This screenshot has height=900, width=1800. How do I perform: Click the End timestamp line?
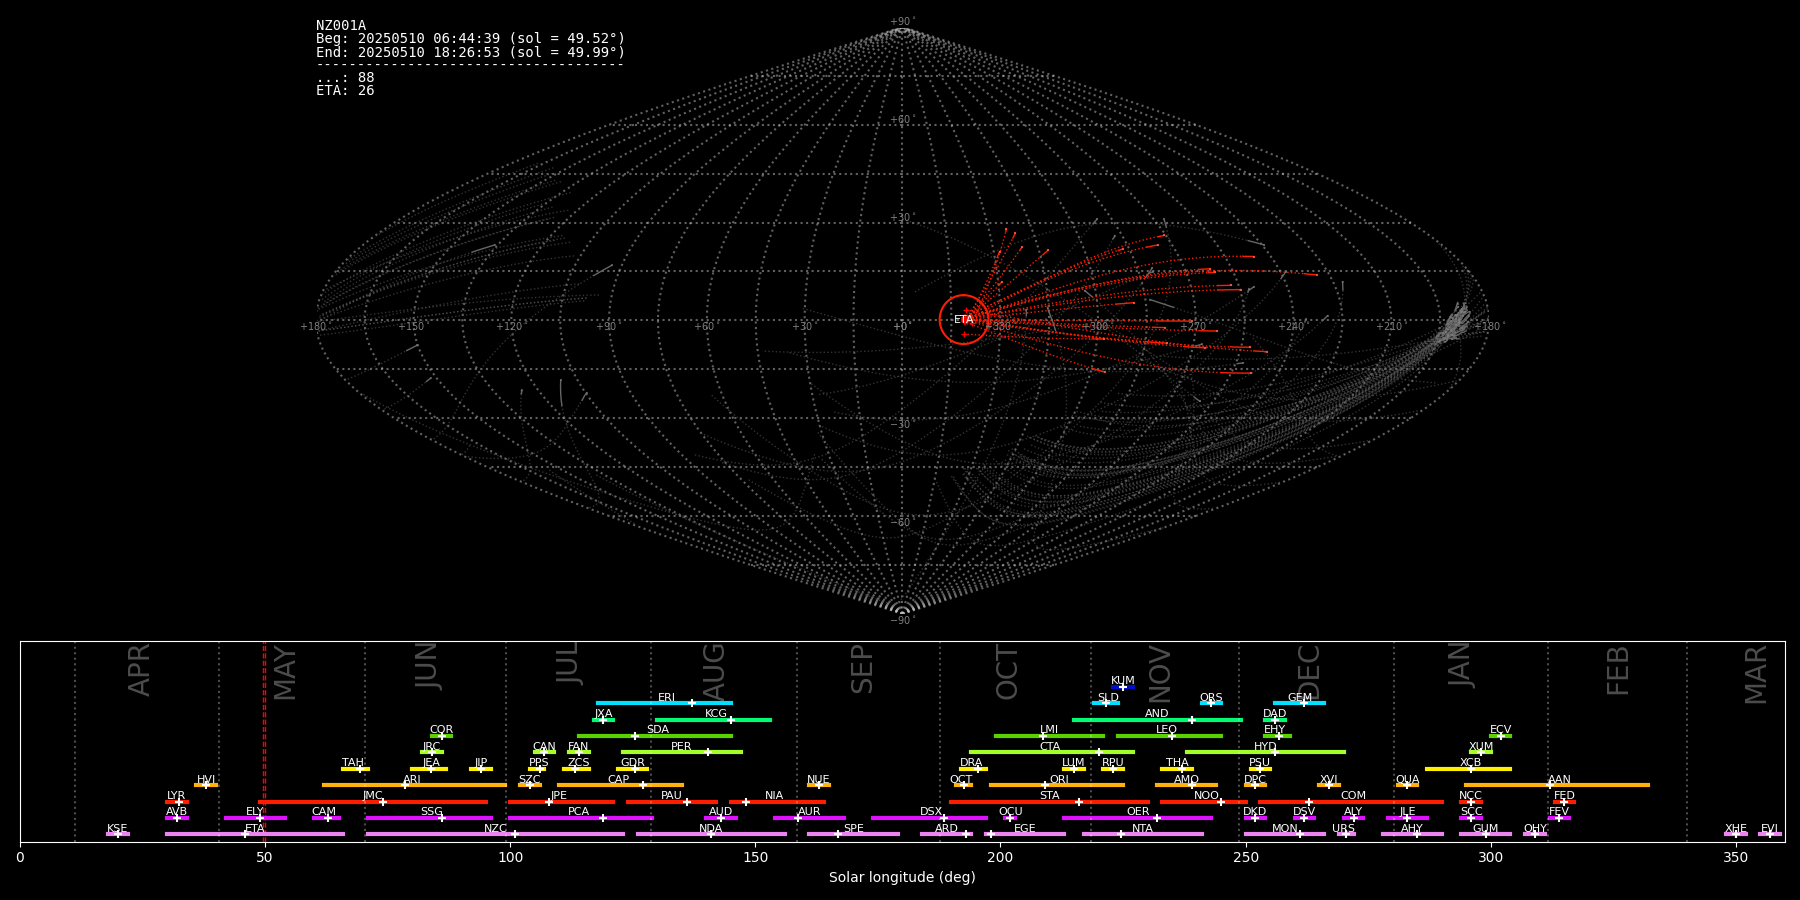point(470,52)
